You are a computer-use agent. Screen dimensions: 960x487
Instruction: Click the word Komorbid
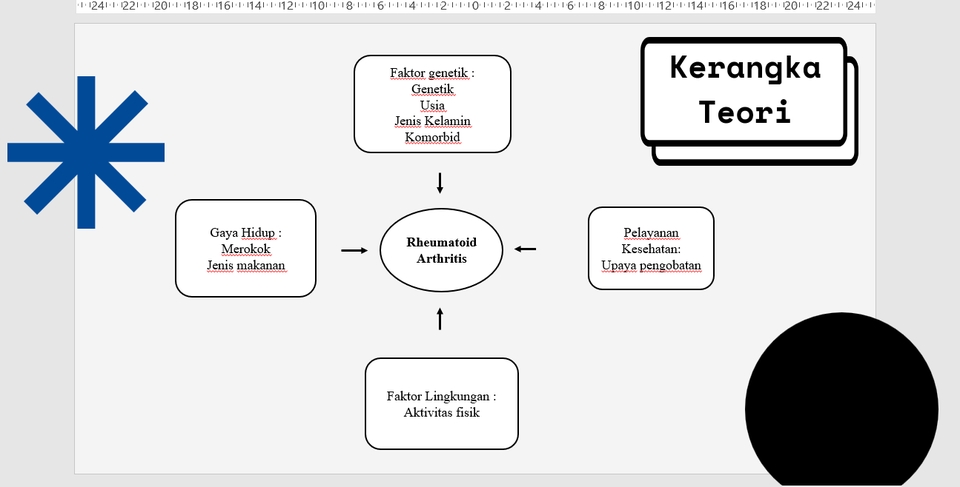pos(432,137)
